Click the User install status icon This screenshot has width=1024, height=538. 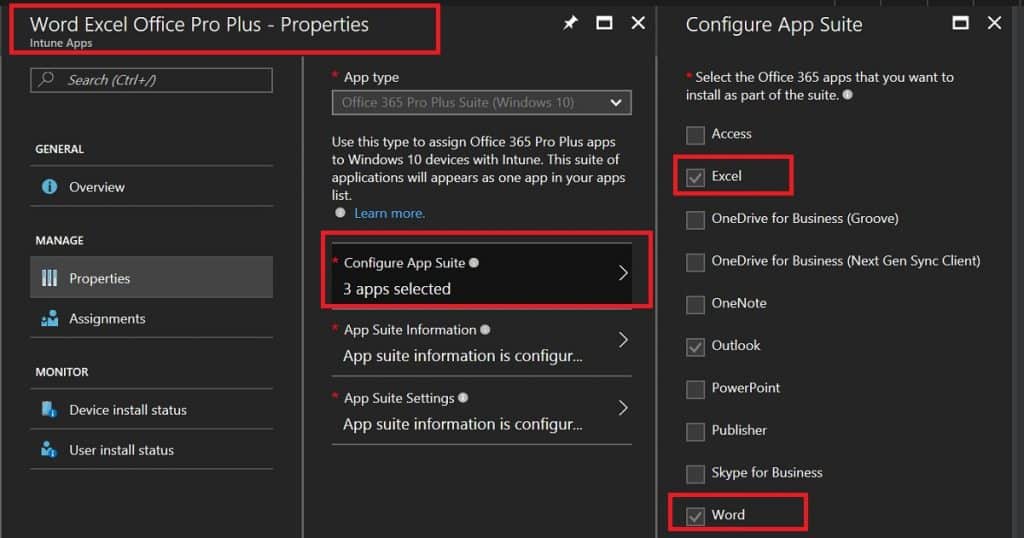pos(49,449)
